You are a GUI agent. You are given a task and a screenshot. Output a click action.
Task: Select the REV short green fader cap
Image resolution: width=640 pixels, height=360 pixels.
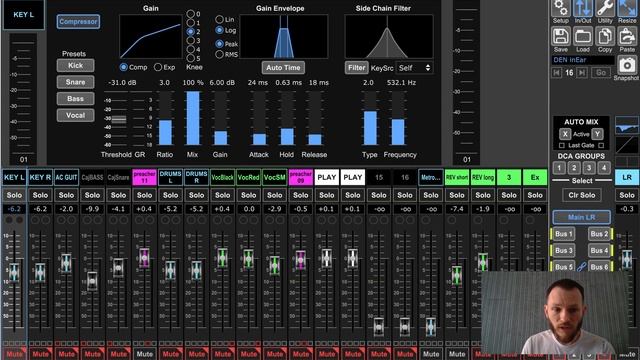tap(457, 275)
